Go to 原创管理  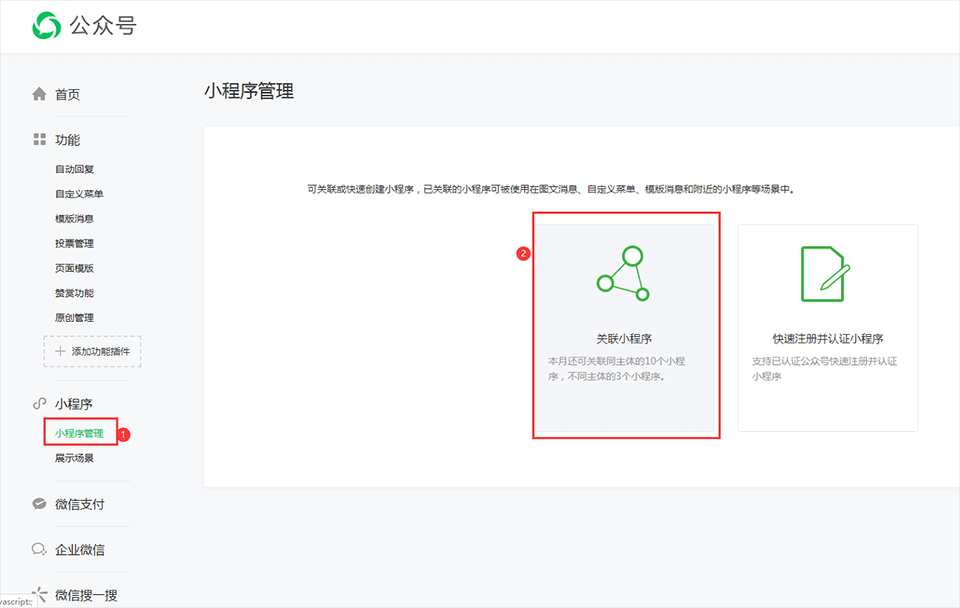click(74, 318)
